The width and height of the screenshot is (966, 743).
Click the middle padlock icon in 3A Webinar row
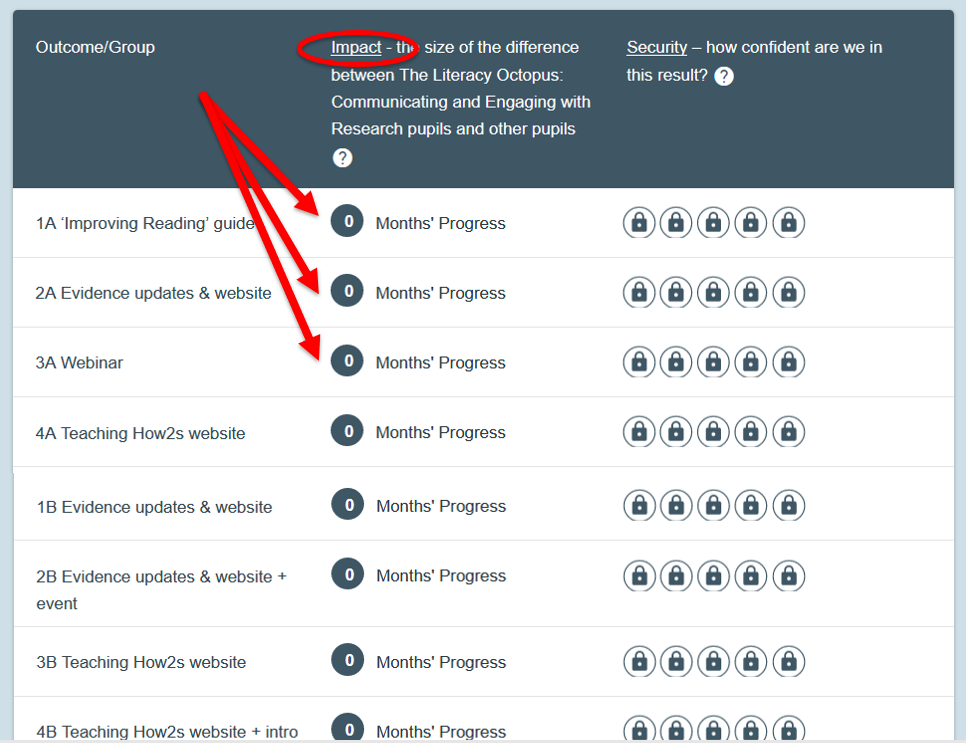tap(713, 362)
